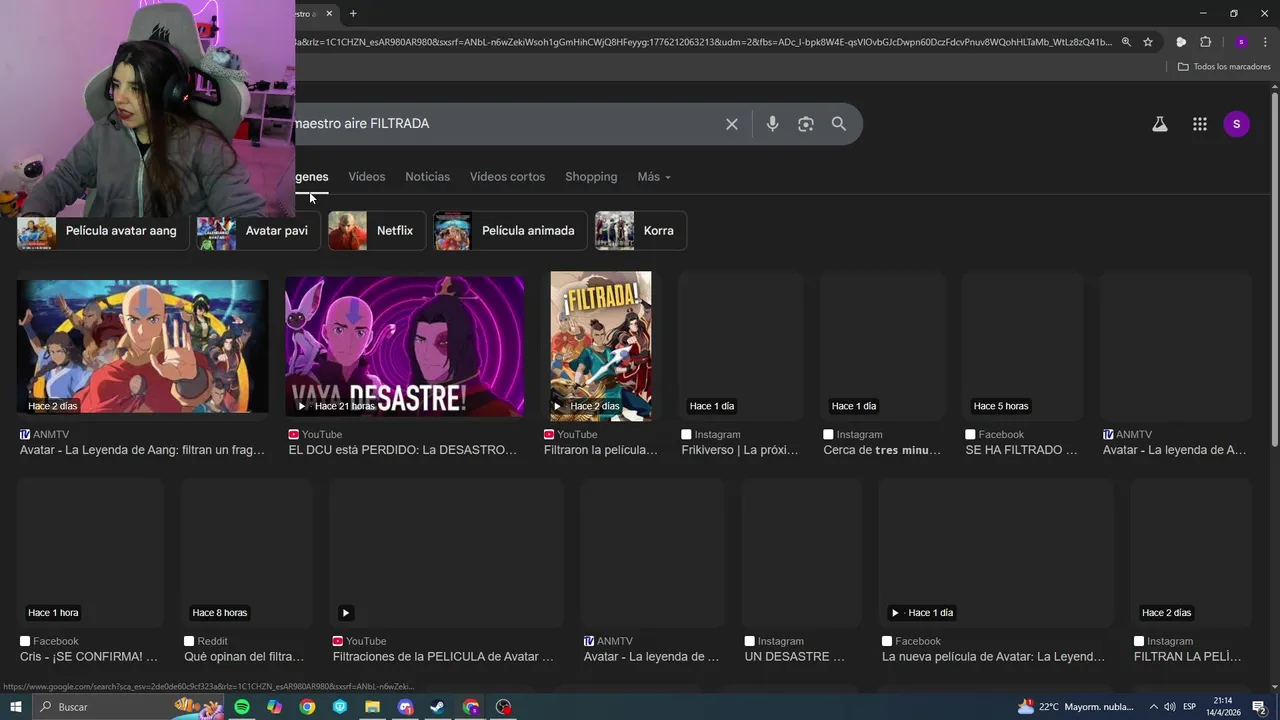Select the Avatar pavi suggestion chip
This screenshot has height=720, width=1280.
coord(258,231)
